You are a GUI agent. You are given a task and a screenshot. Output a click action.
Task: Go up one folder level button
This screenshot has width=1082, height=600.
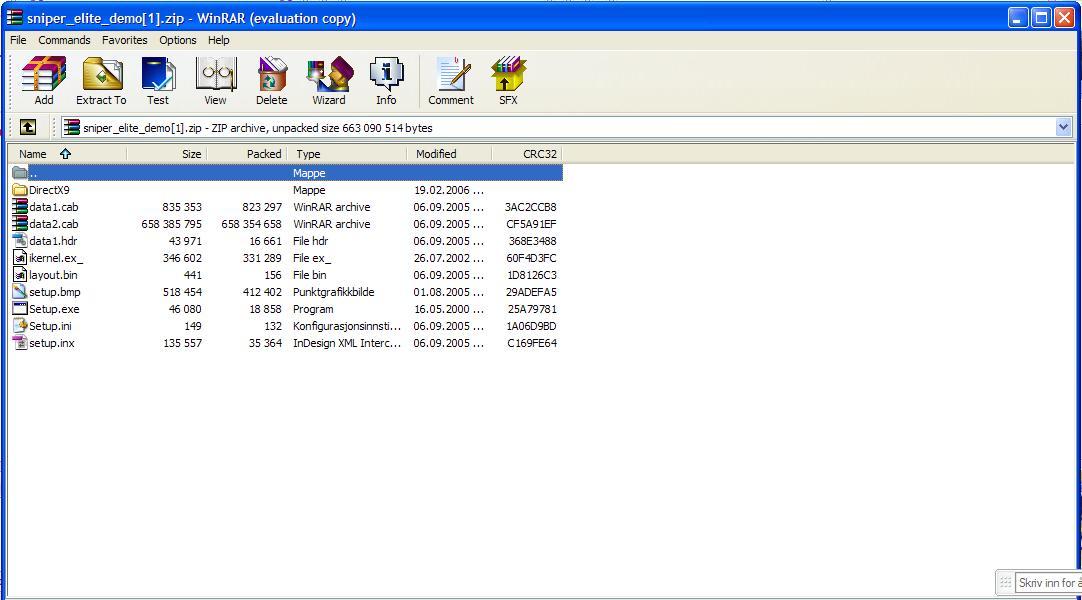point(28,127)
